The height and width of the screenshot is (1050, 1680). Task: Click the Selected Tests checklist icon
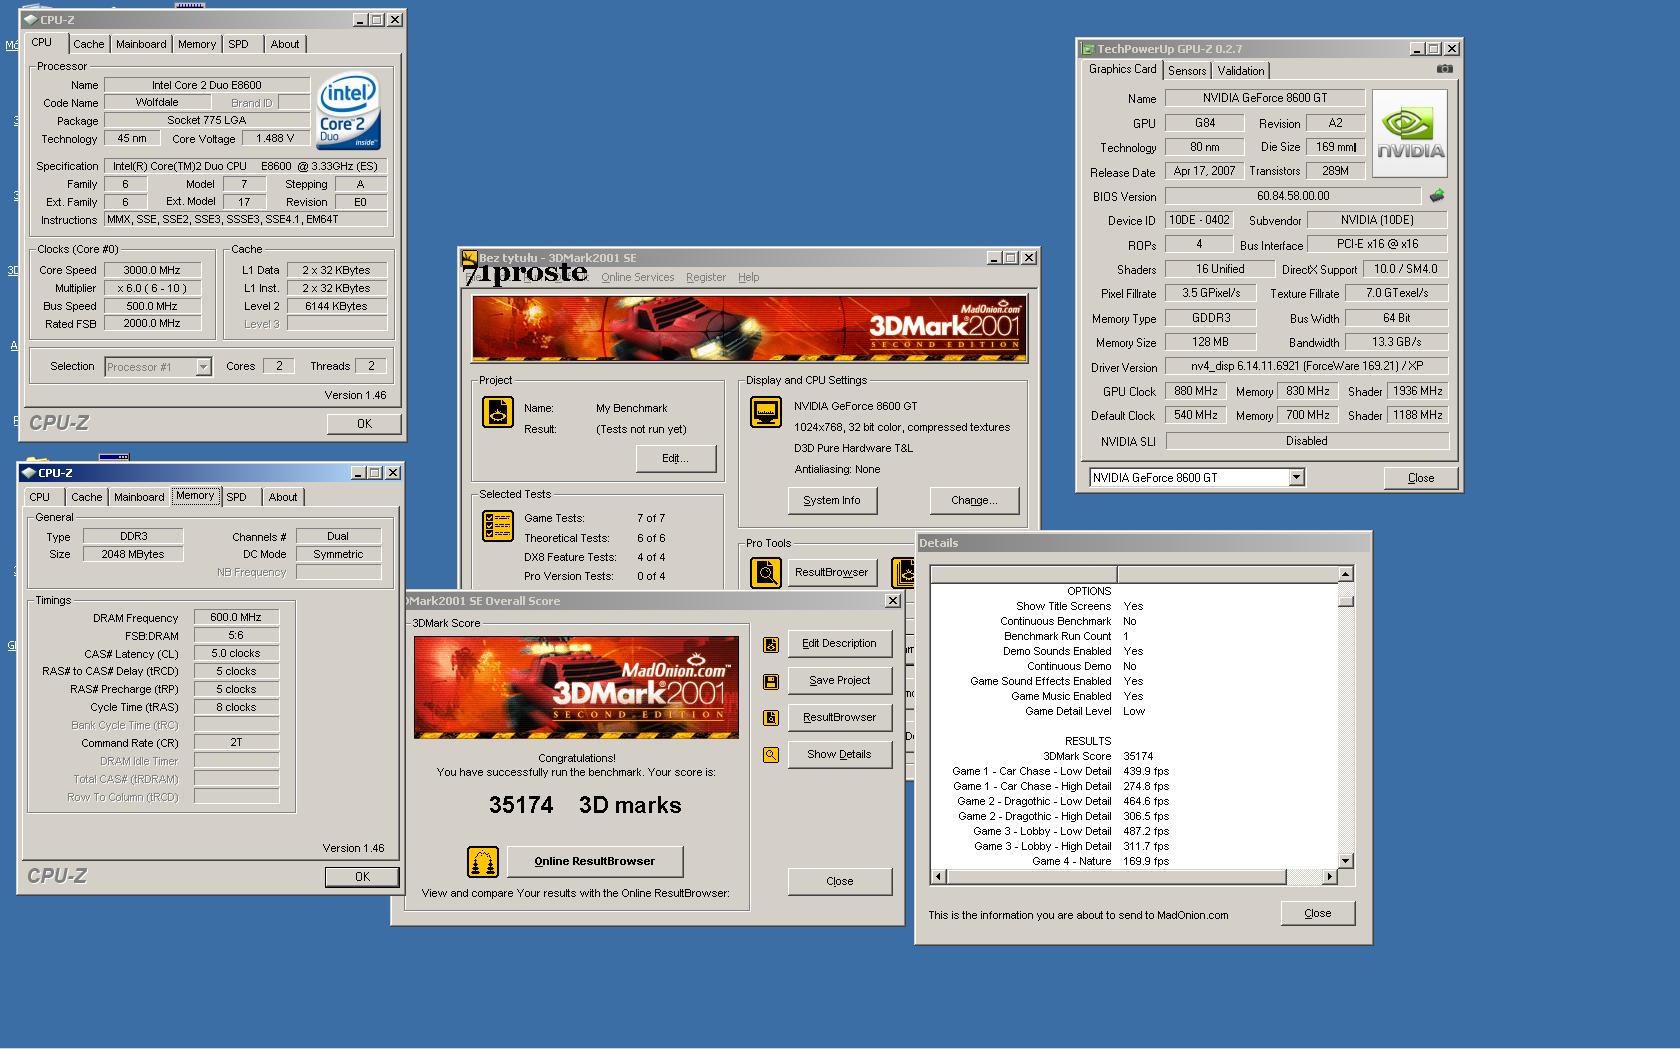pos(498,526)
